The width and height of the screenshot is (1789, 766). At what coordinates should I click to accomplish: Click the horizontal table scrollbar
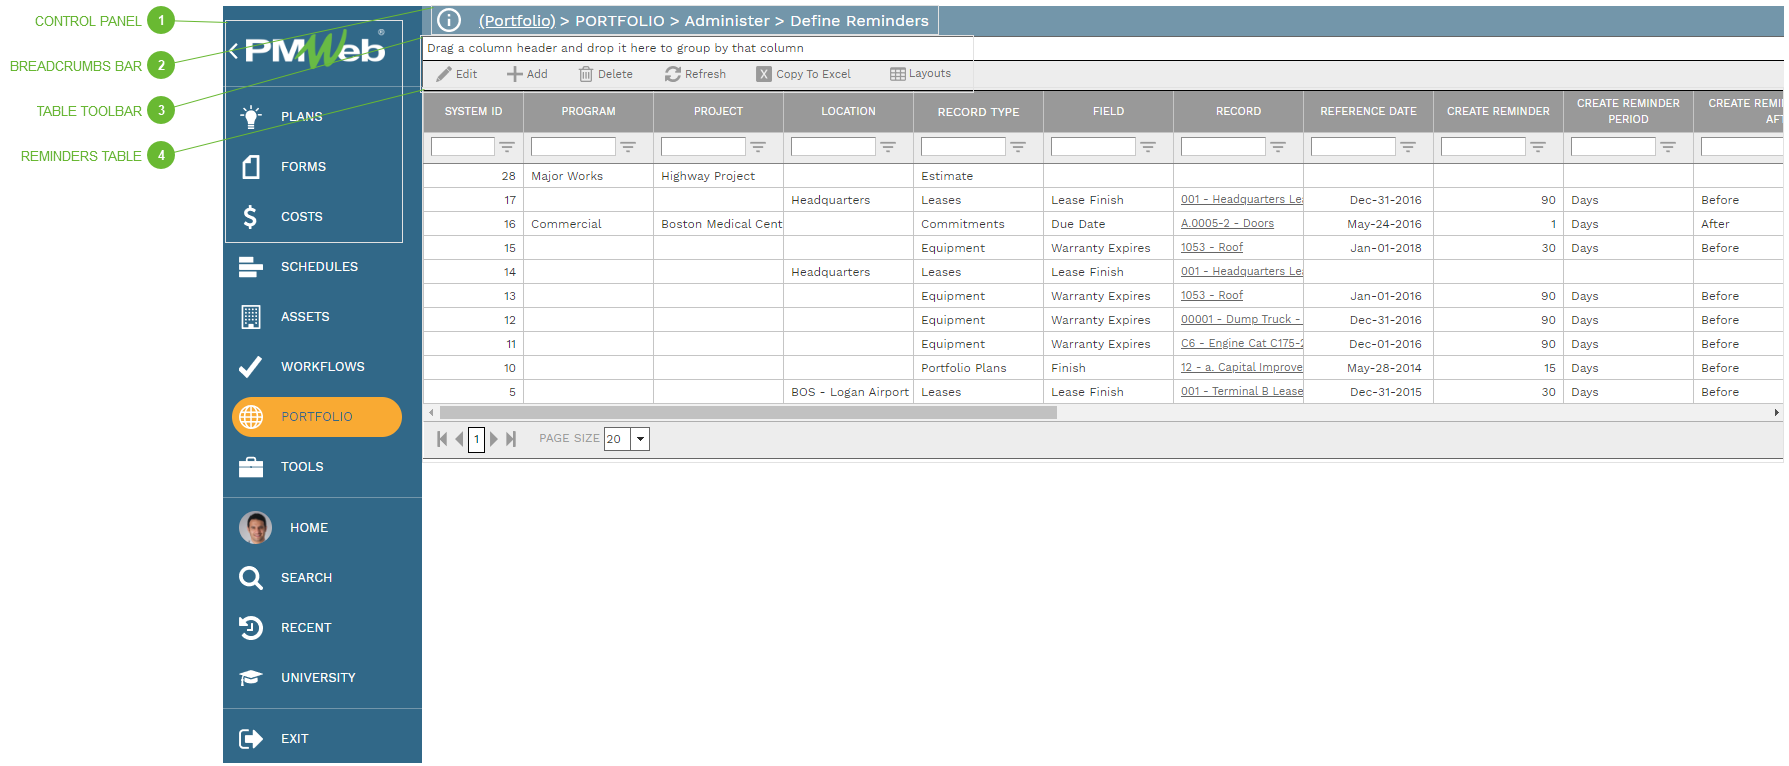(x=747, y=413)
